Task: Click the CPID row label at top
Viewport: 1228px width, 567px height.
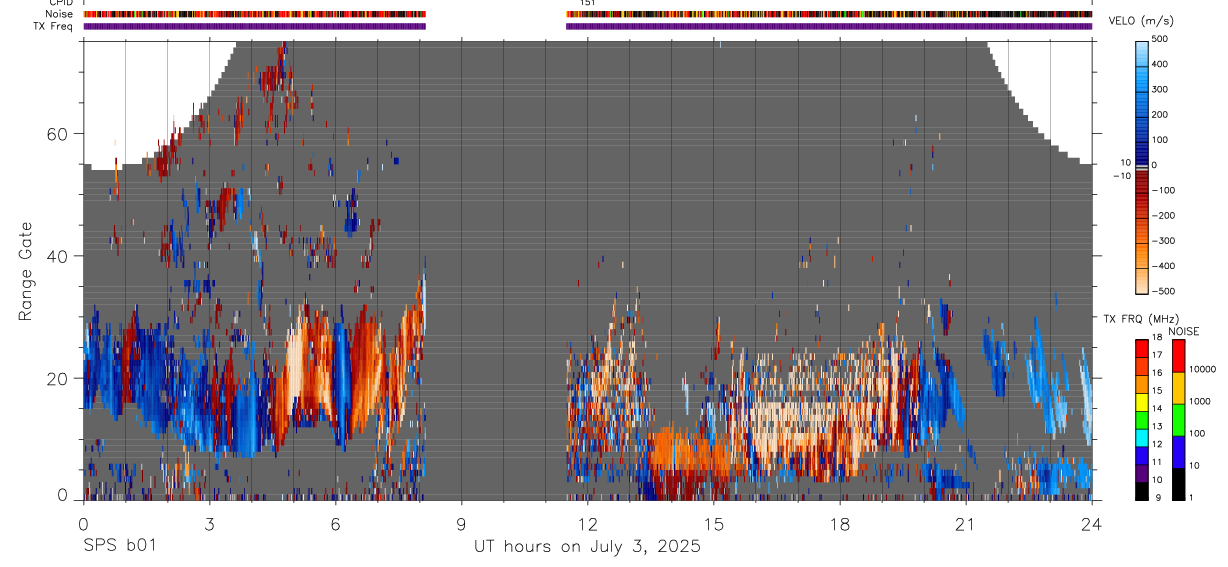Action: point(61,3)
